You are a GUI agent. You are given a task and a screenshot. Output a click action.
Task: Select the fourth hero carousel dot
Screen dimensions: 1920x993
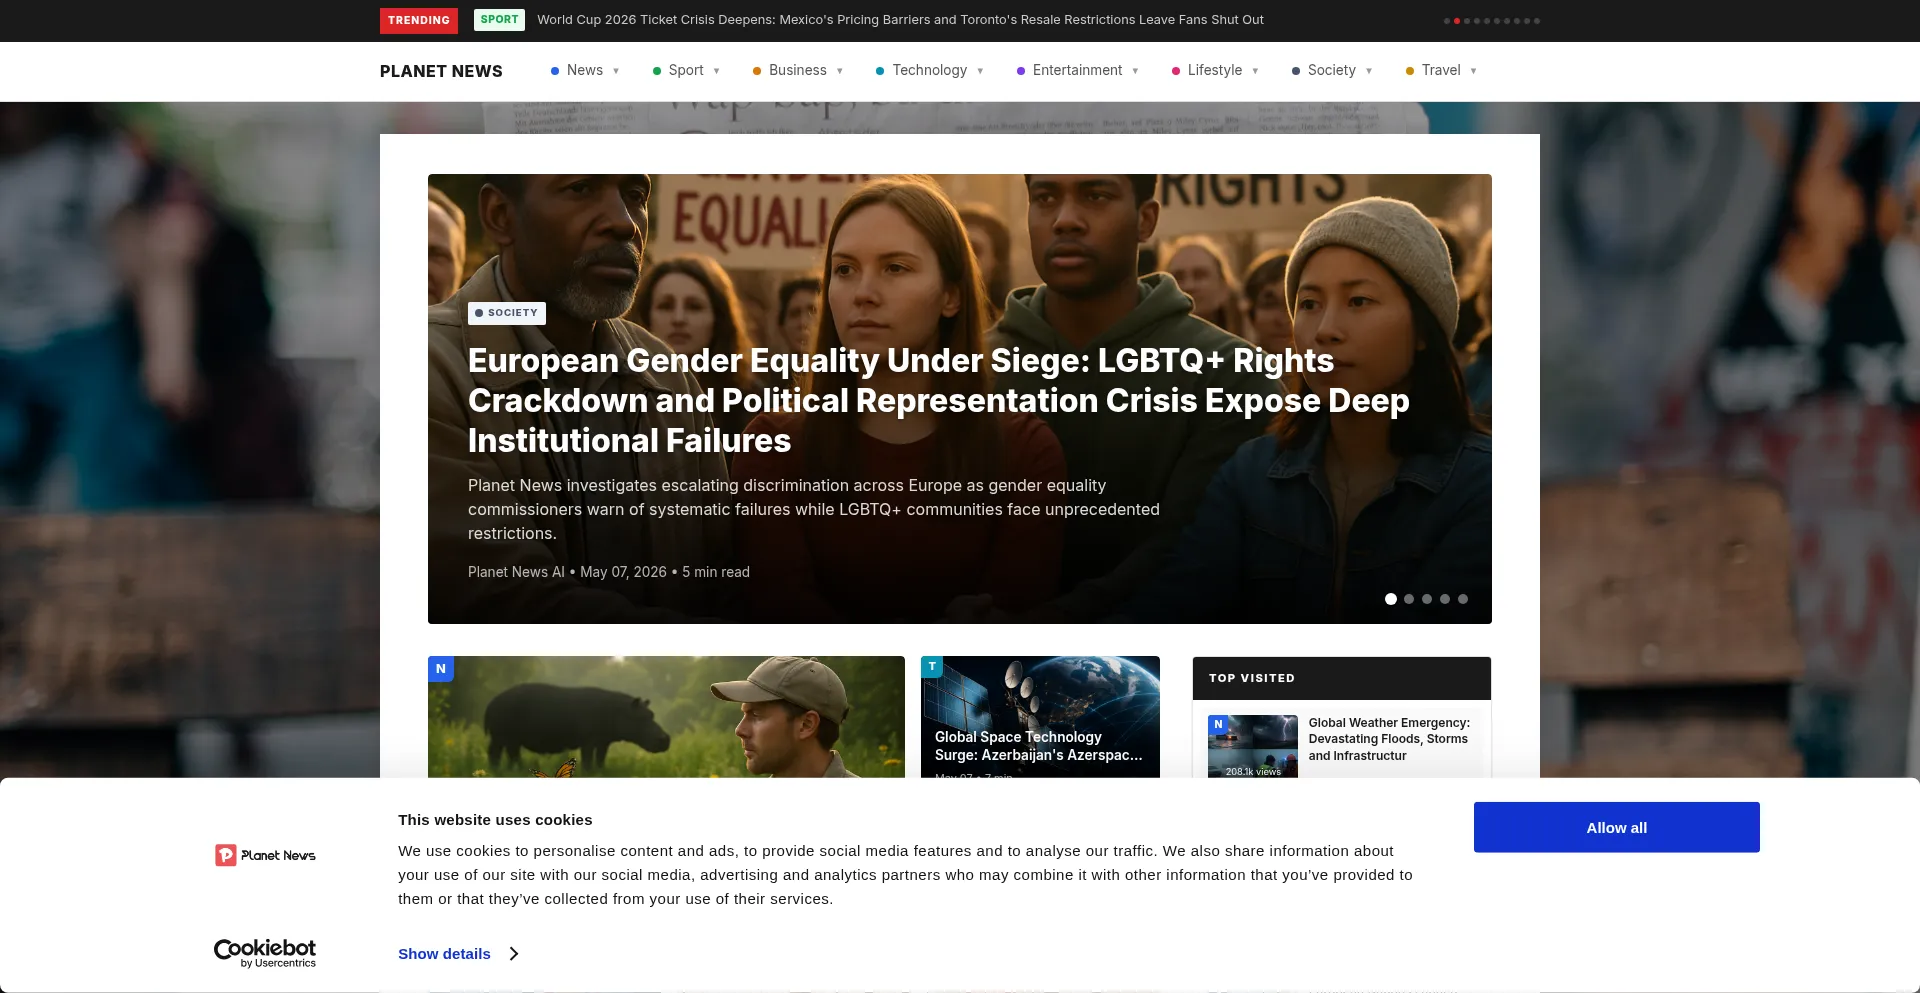point(1445,599)
